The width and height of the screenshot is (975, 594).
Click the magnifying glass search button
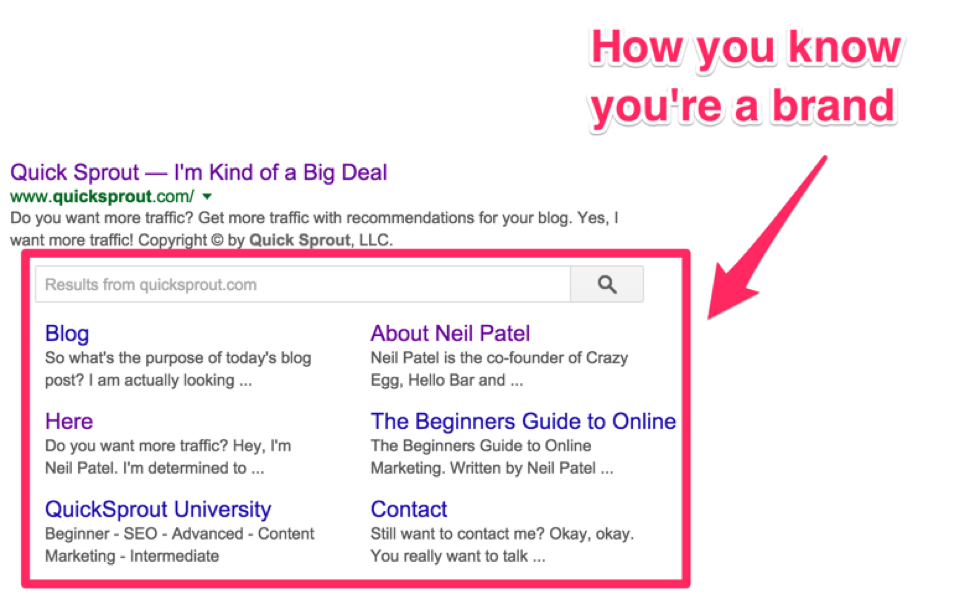click(x=606, y=285)
